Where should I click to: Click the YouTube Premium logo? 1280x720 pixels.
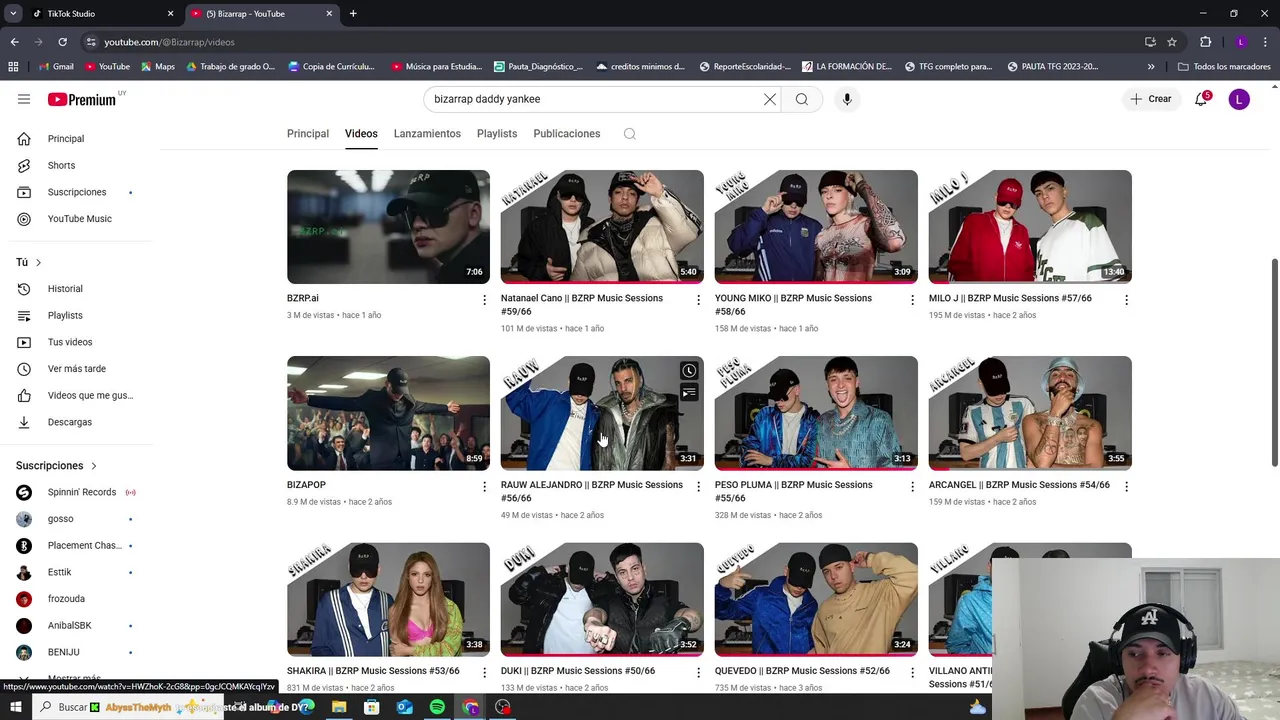point(82,99)
